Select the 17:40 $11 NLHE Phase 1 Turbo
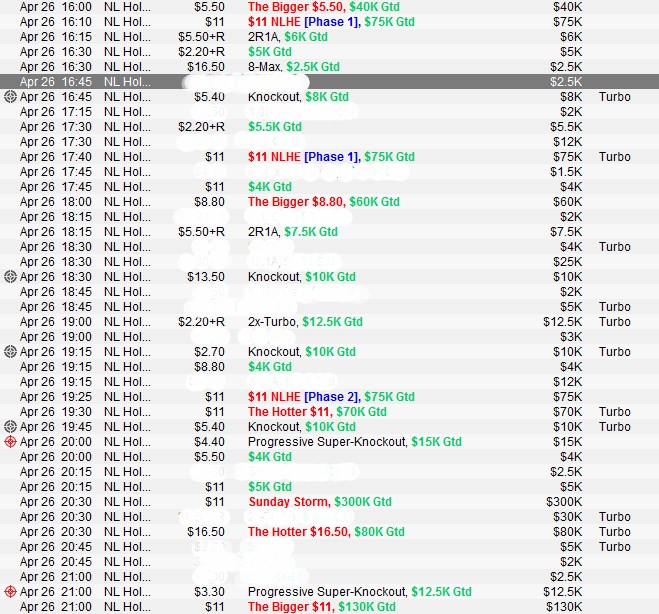The image size is (659, 614). coord(331,157)
